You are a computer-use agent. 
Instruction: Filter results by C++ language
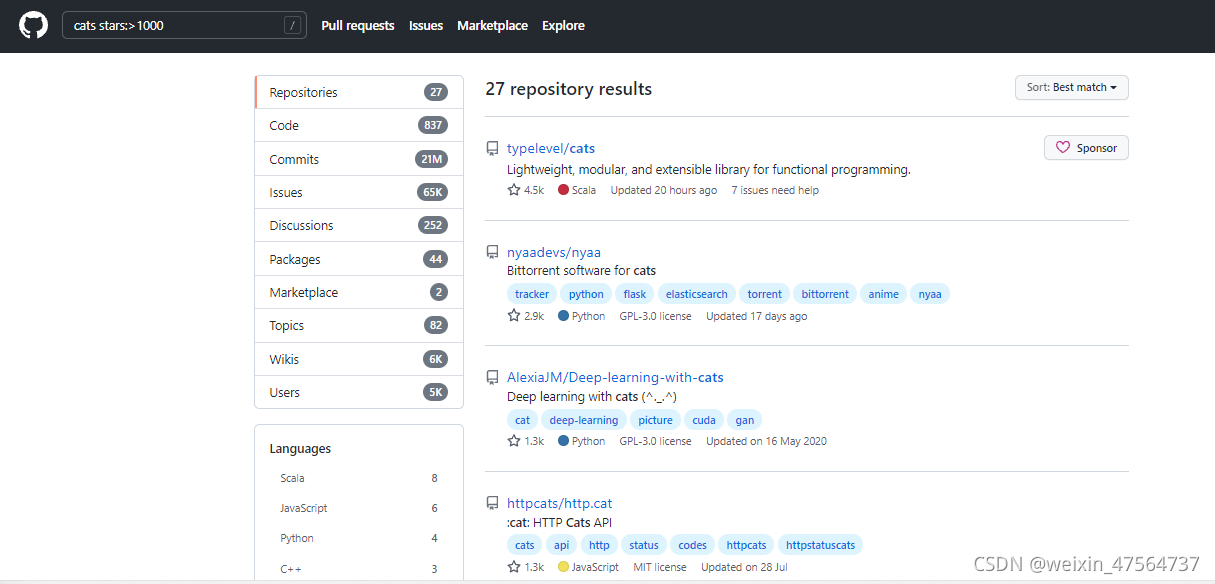coord(359,568)
